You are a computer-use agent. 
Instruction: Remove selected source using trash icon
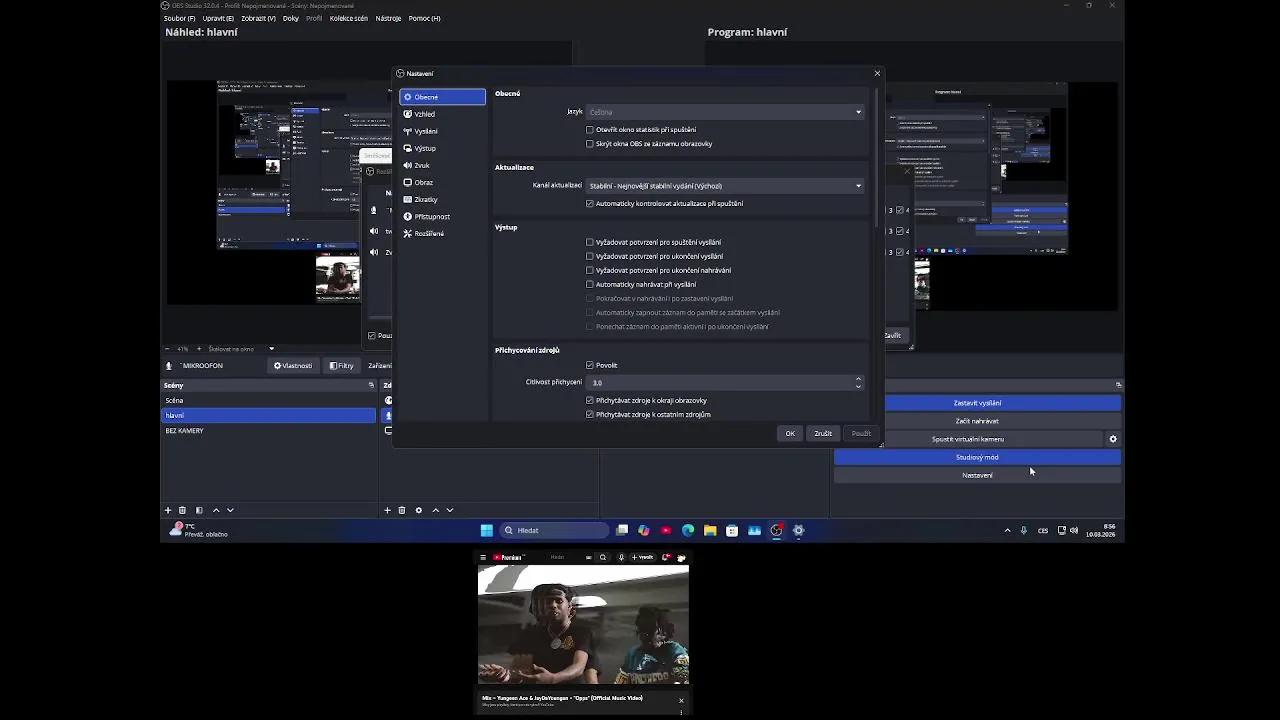pos(402,510)
